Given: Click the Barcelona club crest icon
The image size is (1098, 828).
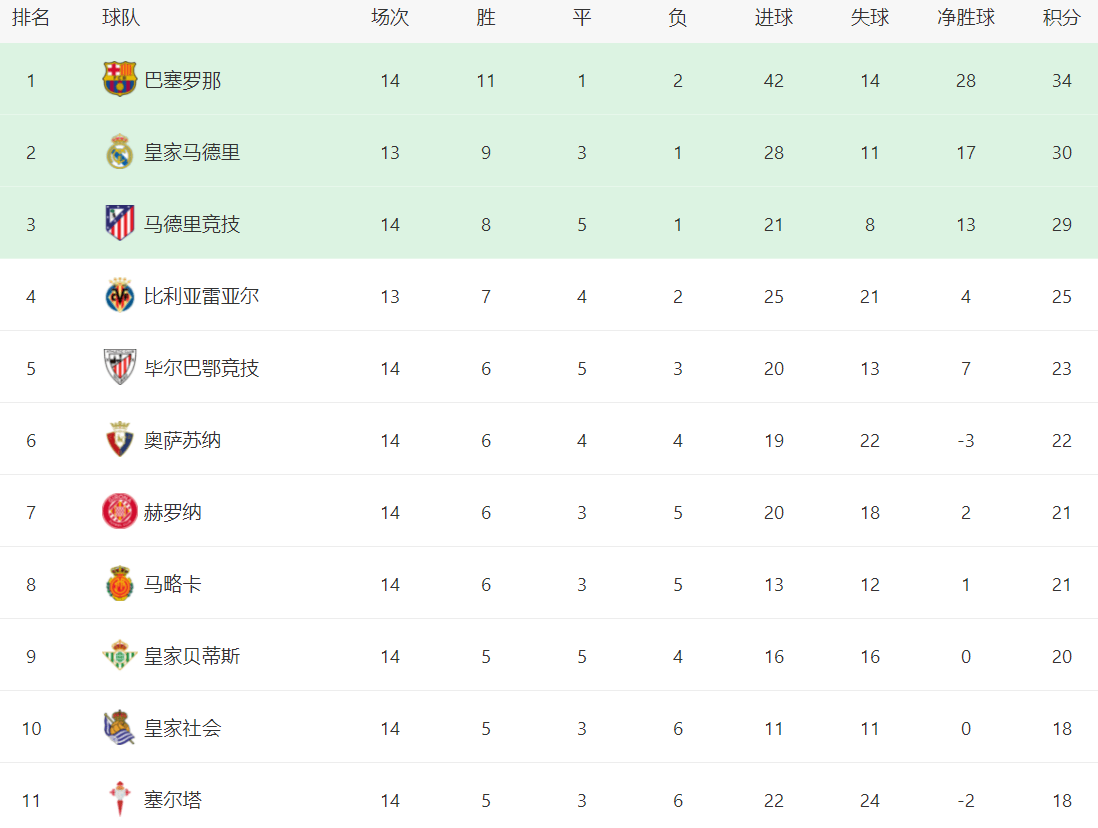Looking at the screenshot, I should [x=120, y=80].
